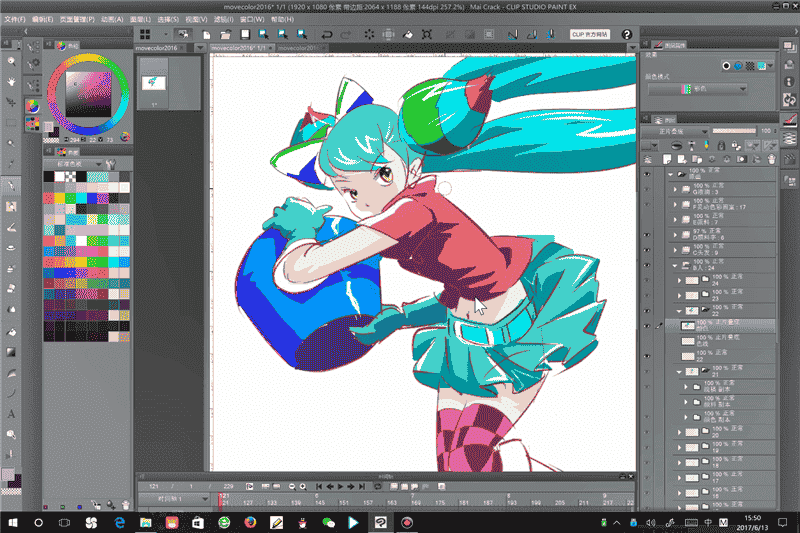Click the CLIP official site button
Image resolution: width=800 pixels, height=533 pixels.
590,34
